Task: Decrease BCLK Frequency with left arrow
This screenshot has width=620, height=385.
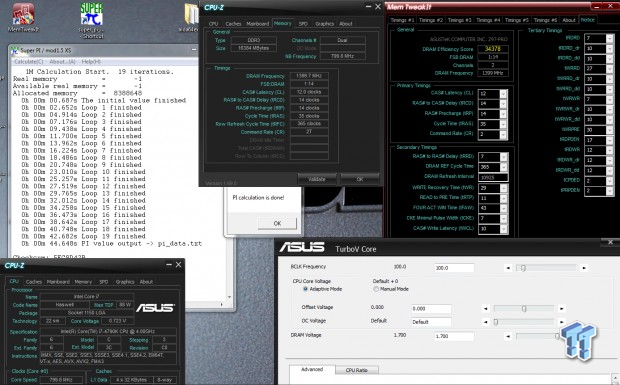Action: tap(508, 268)
